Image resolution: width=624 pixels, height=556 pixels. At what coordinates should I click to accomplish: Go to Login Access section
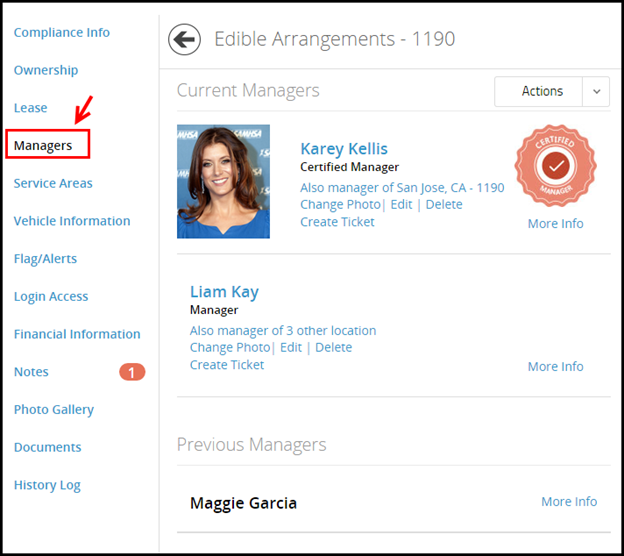tap(51, 297)
